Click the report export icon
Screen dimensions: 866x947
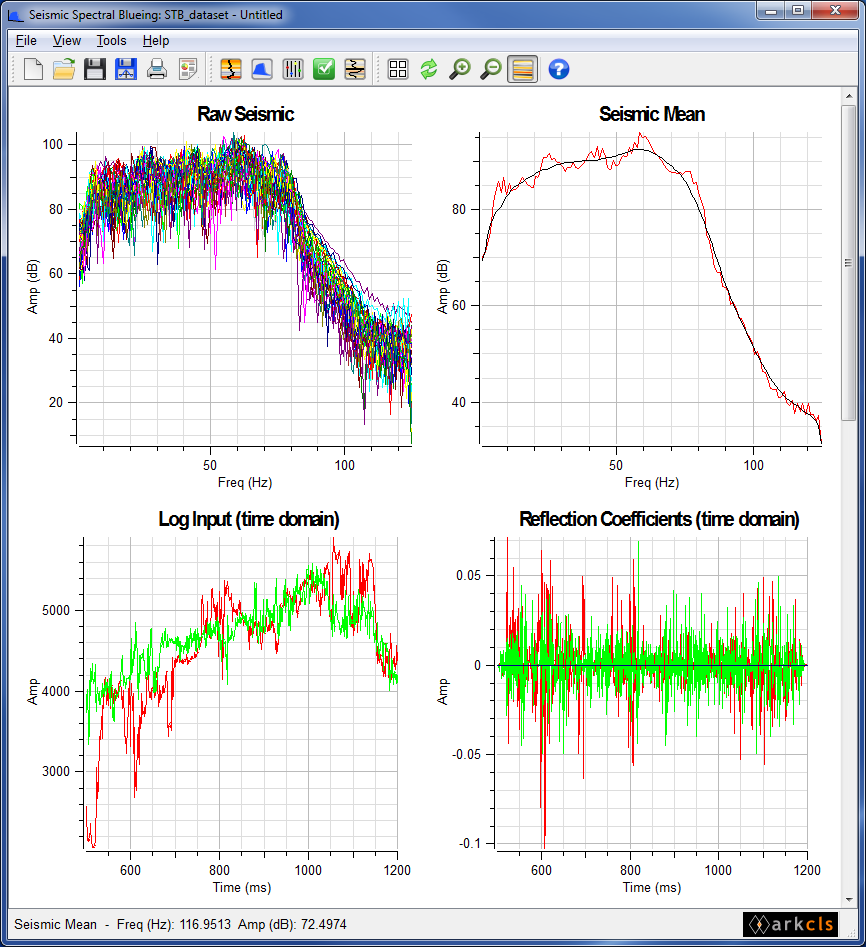click(188, 69)
